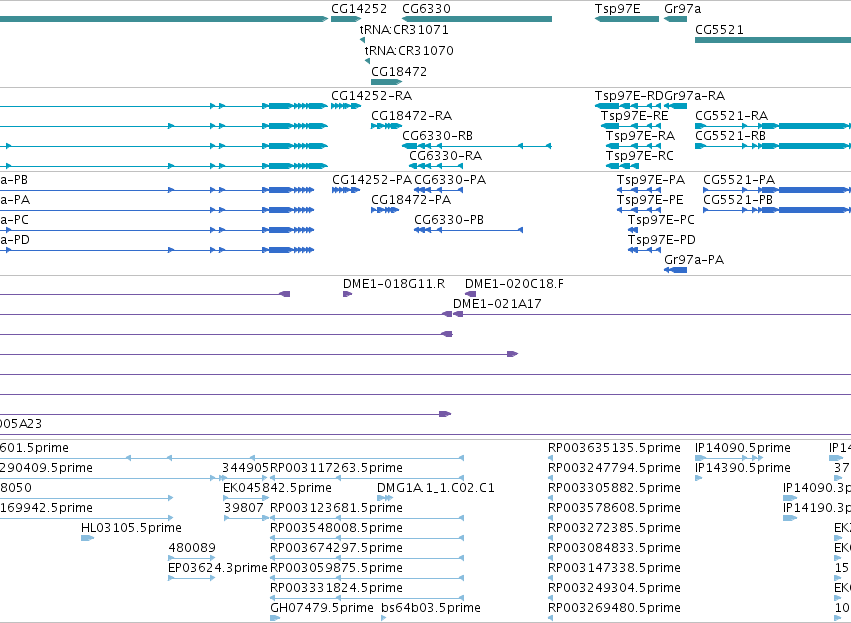Click the IP14090.5prime EST label
Viewport: 851px width, 623px height.
pyautogui.click(x=742, y=448)
